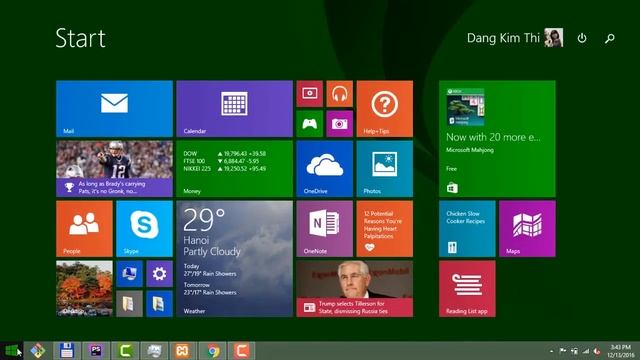Image resolution: width=640 pixels, height=360 pixels.
Task: Open Health tile about Heart Palpitations
Action: tap(384, 229)
